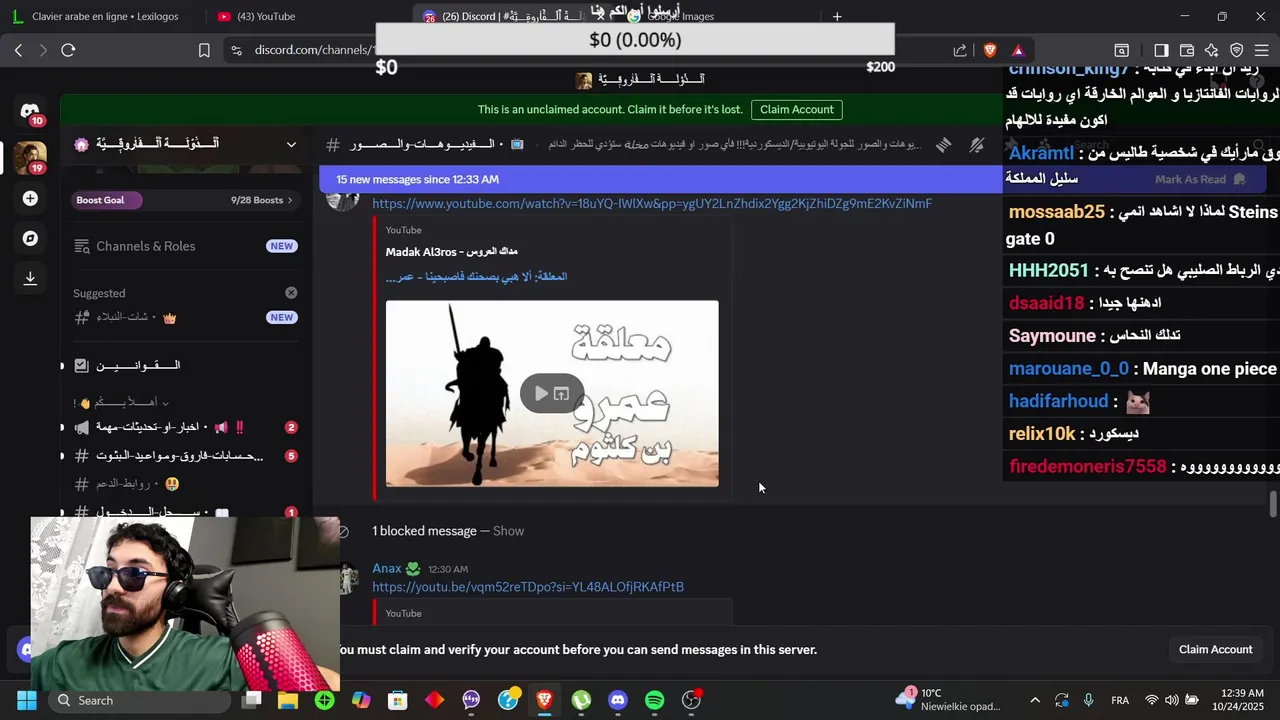Click the donation goal progress bar
Screen dimensions: 1280x720
[635, 40]
